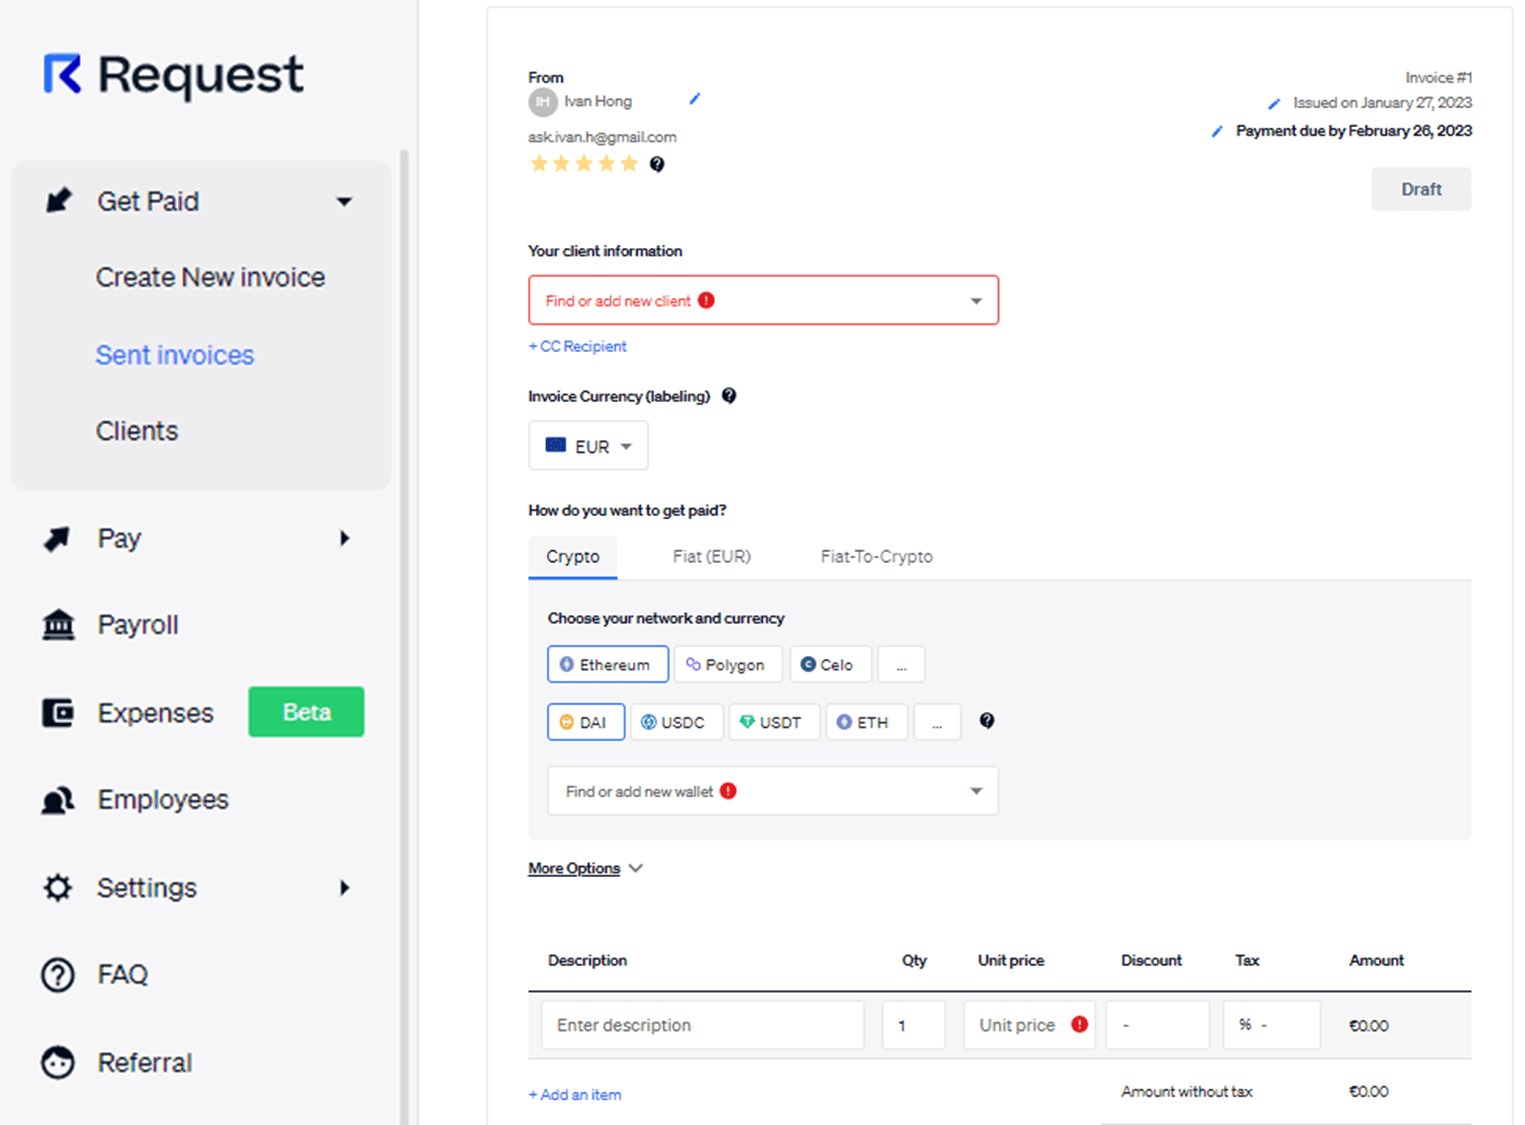Click Issued on January 27, 2023 text
The height and width of the screenshot is (1125, 1525).
pyautogui.click(x=1382, y=102)
